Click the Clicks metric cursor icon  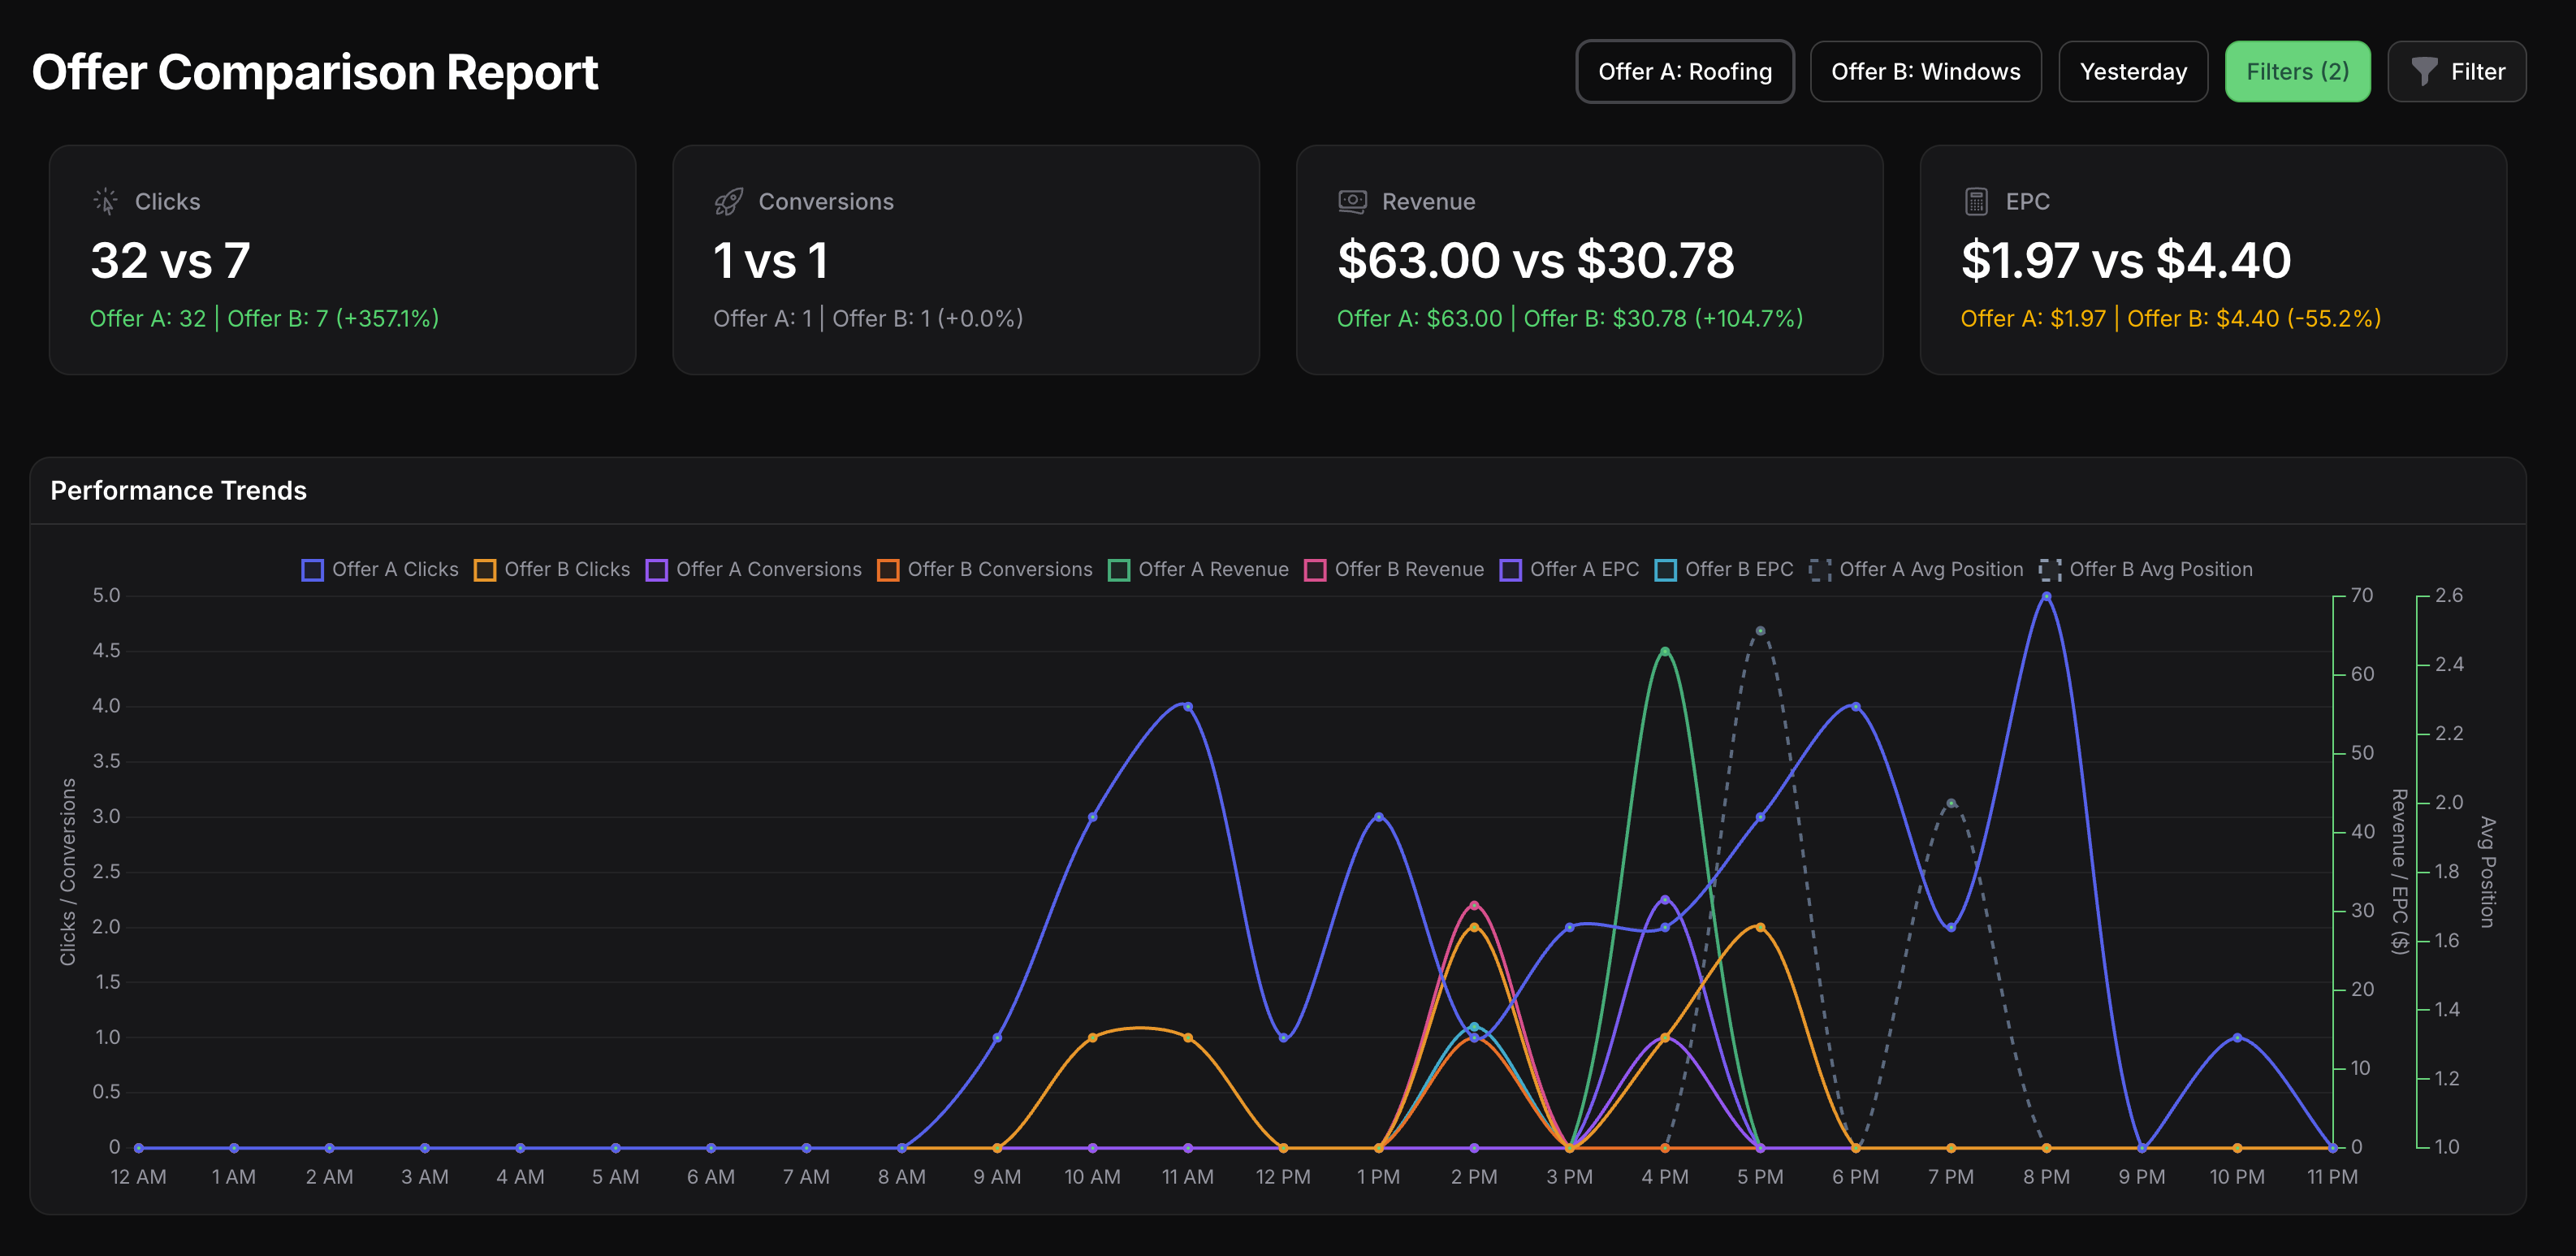click(105, 200)
